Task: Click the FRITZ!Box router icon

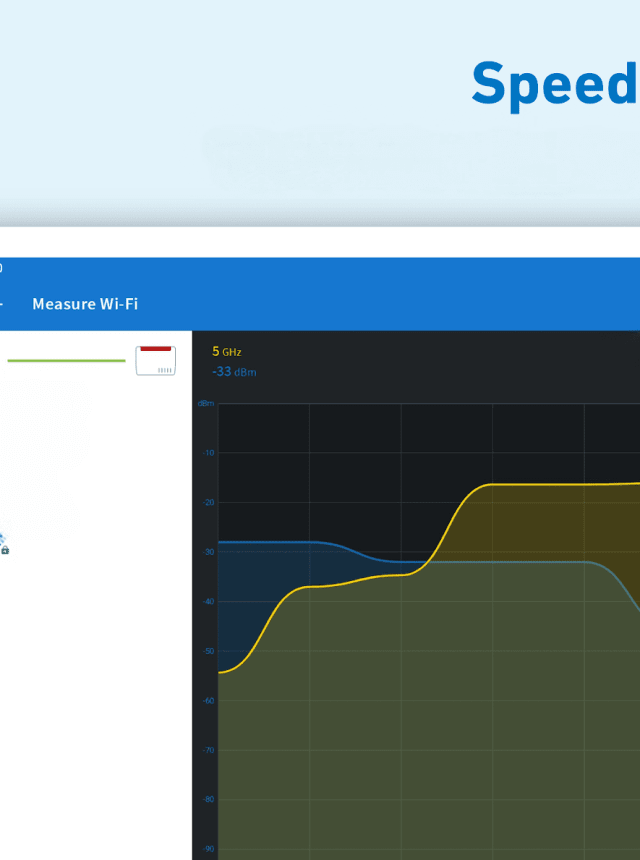Action: (155, 360)
